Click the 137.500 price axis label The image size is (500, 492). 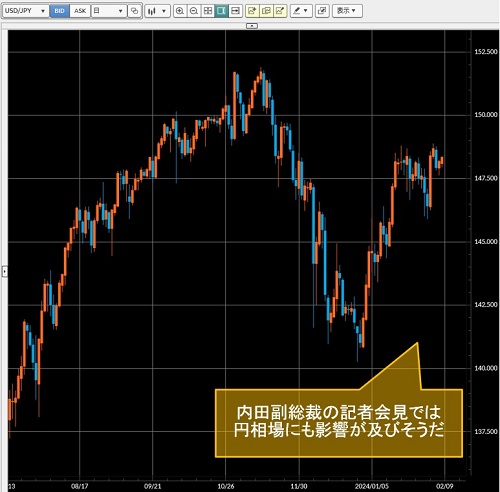click(486, 431)
